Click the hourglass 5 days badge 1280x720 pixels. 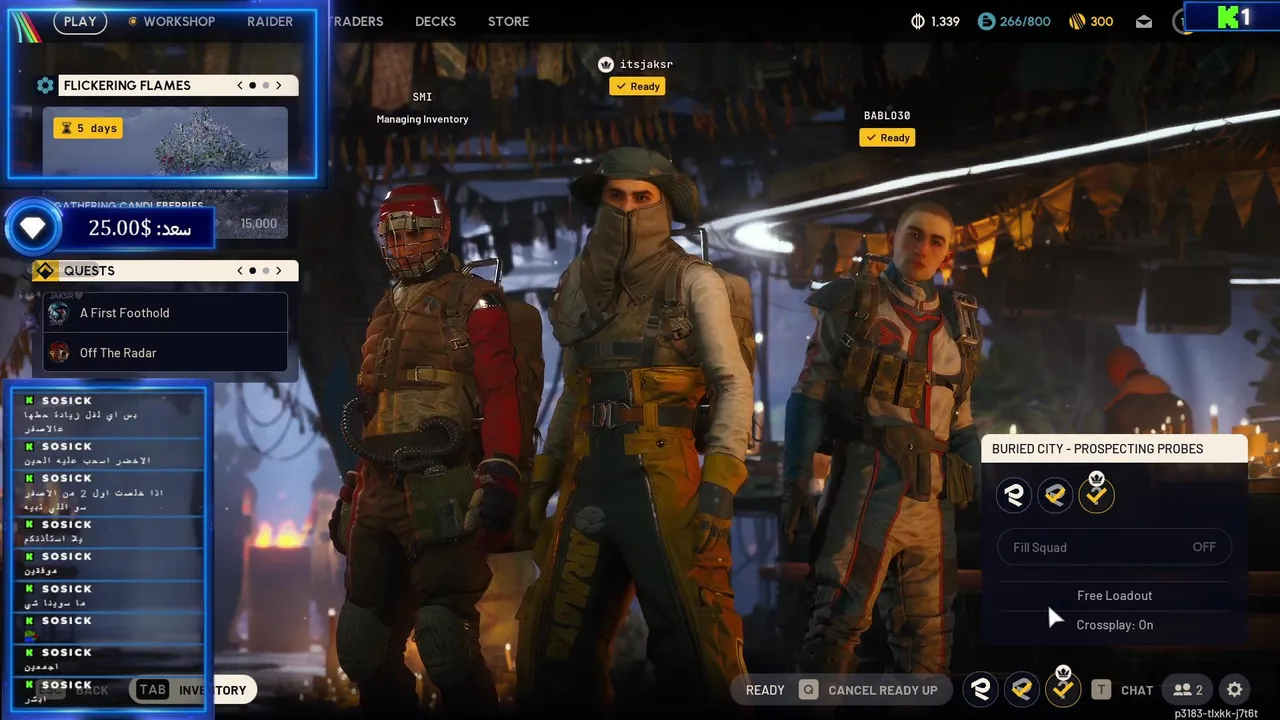88,128
